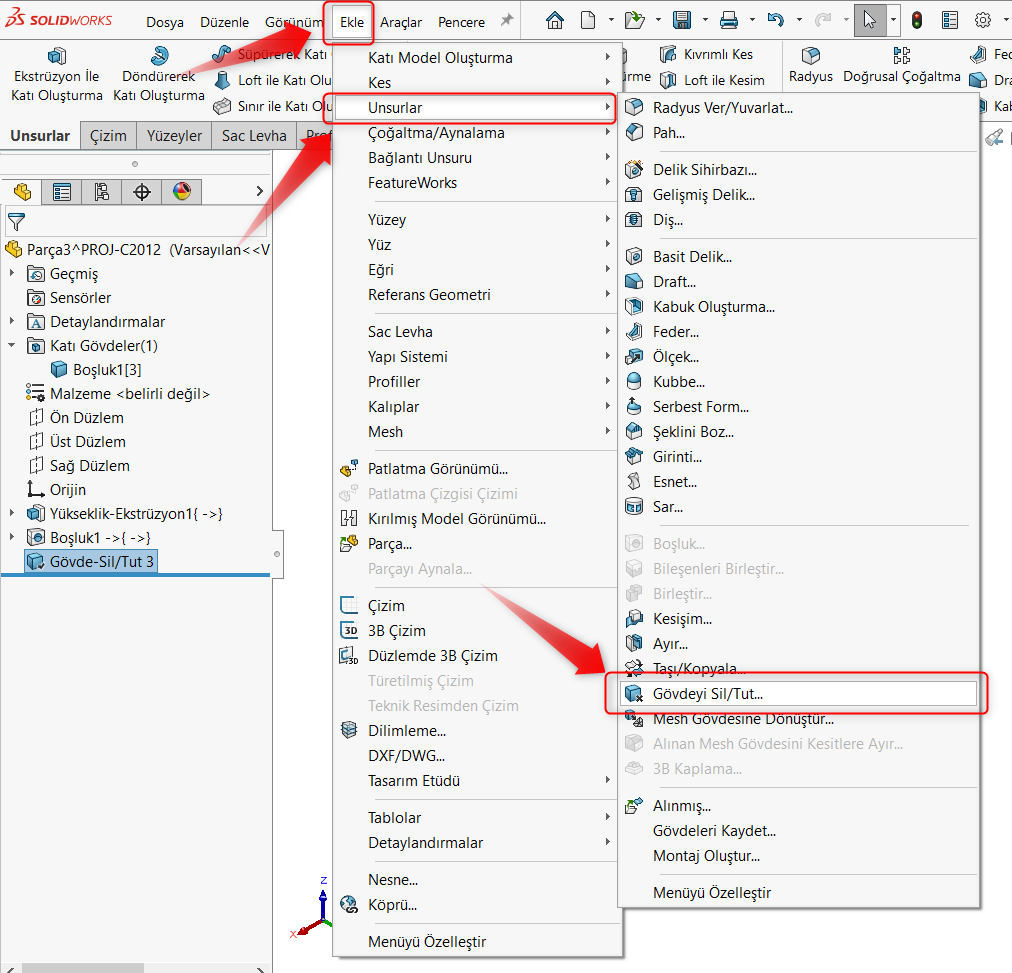Switch to the Sac Levha ribbon tab
Screen dimensions: 1012x973
pos(254,135)
